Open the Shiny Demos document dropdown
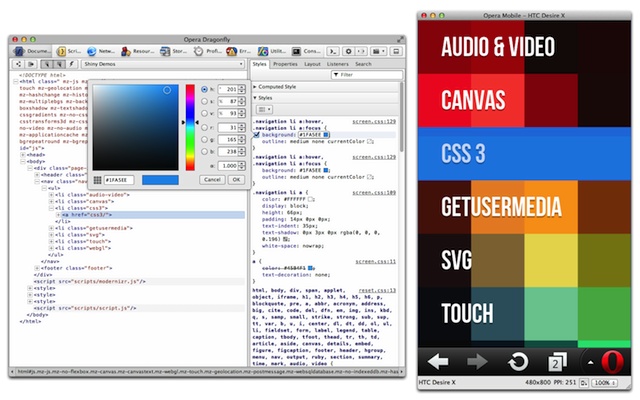The height and width of the screenshot is (400, 640). click(x=163, y=64)
